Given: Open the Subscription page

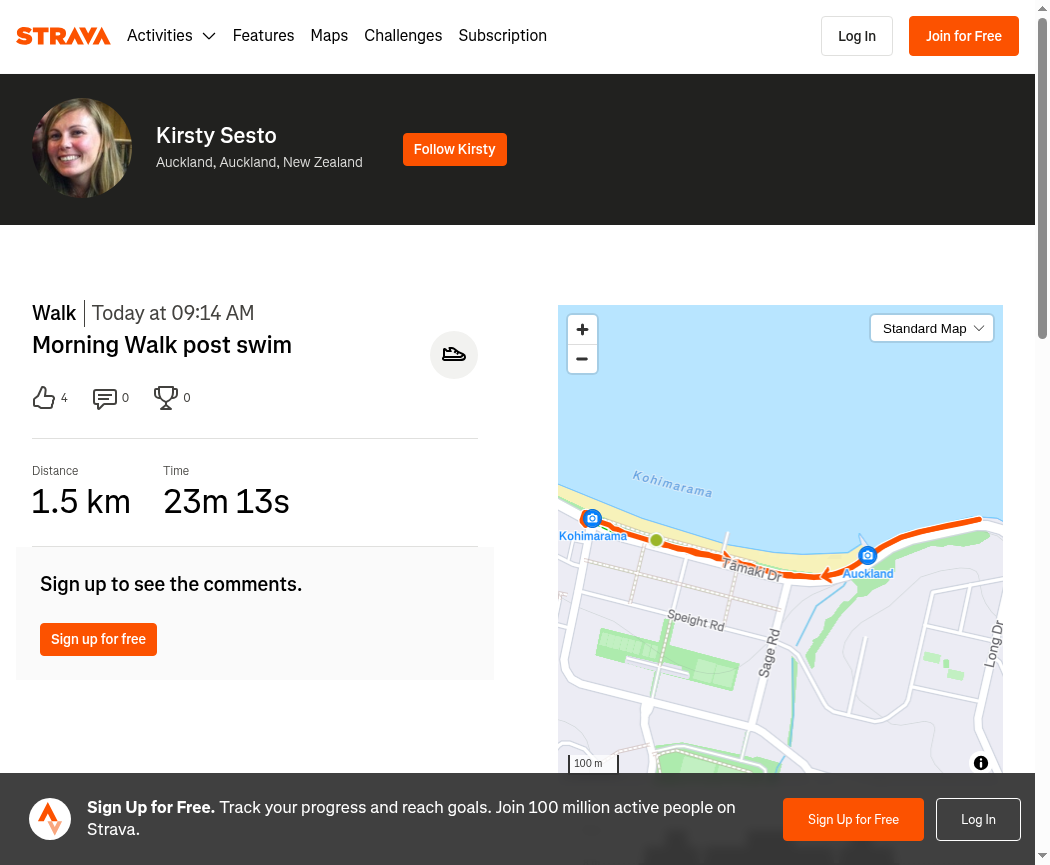Looking at the screenshot, I should (502, 35).
